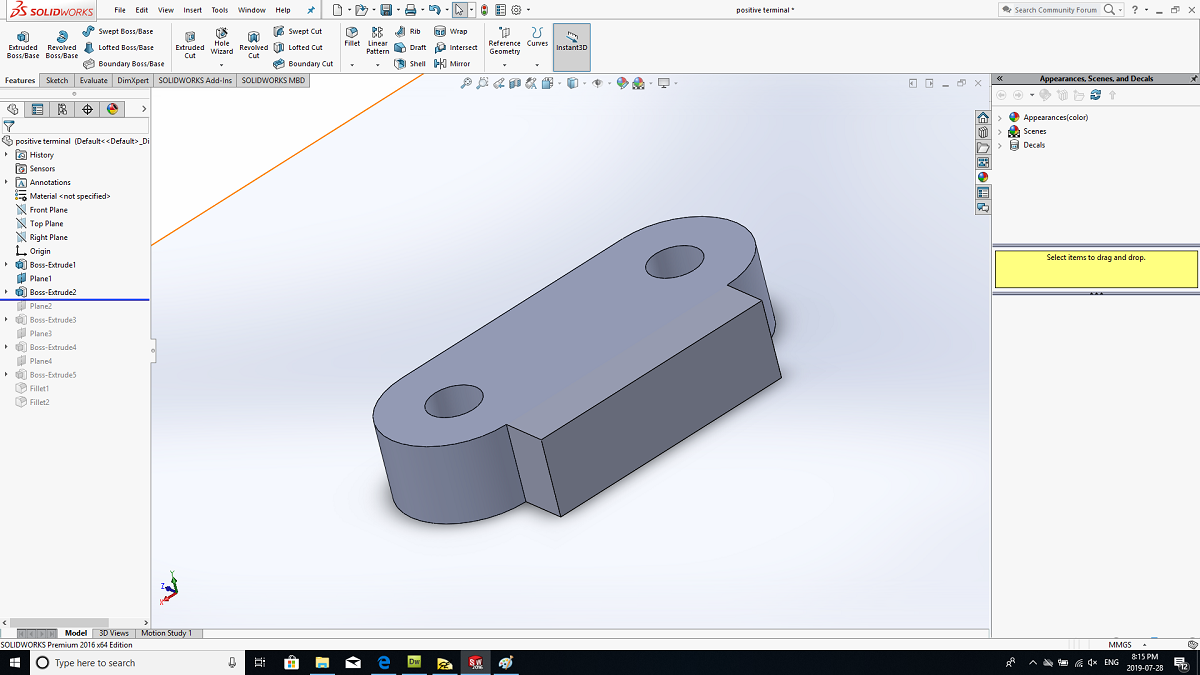Viewport: 1200px width, 675px height.
Task: Open the Linear Pattern tool
Action: coord(378,41)
